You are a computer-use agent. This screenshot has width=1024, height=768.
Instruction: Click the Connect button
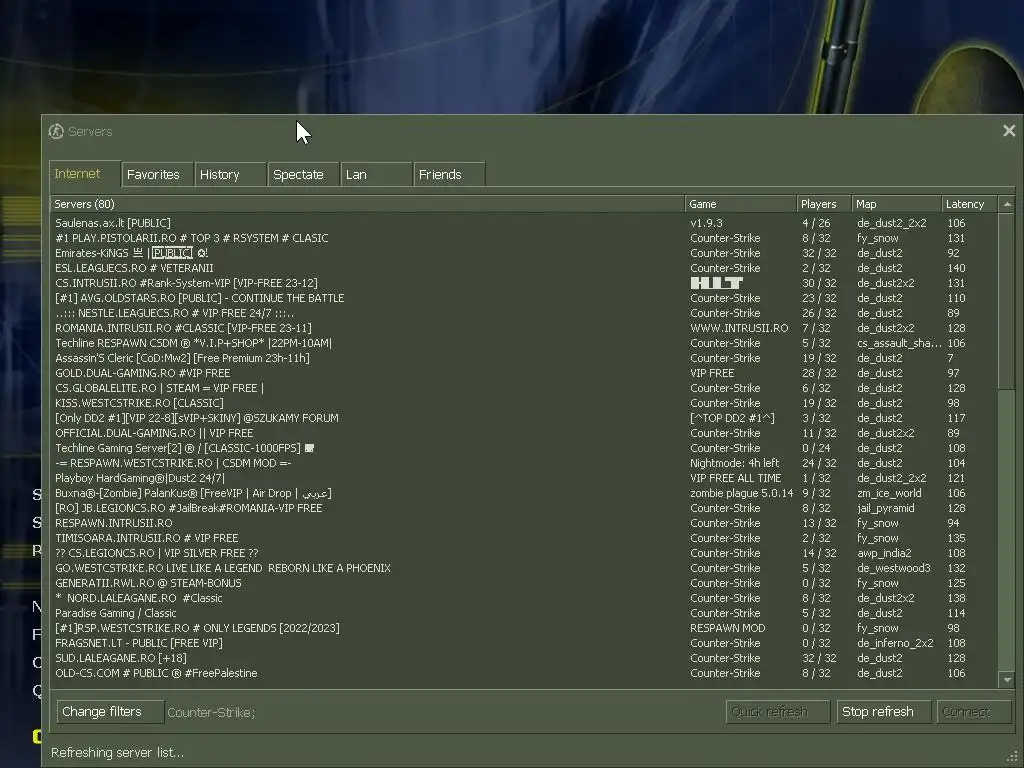pos(974,712)
